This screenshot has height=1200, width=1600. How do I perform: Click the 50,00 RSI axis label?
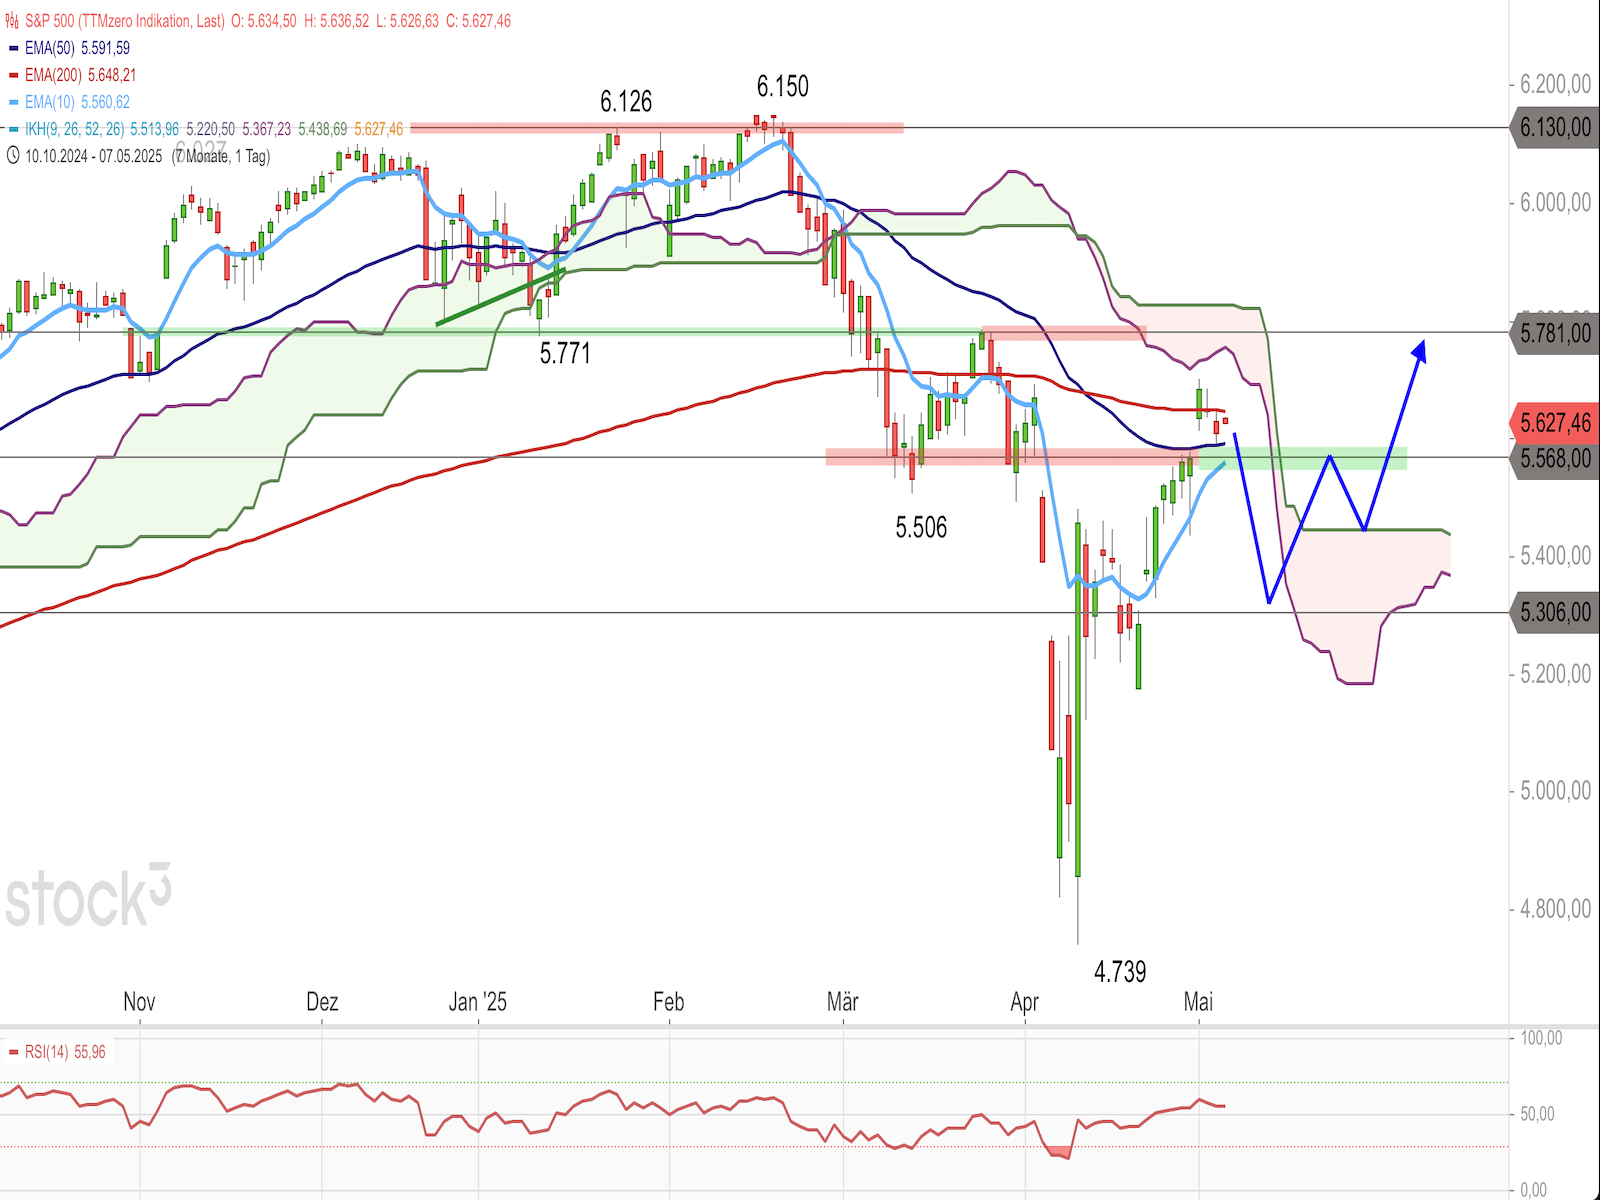(1537, 1114)
